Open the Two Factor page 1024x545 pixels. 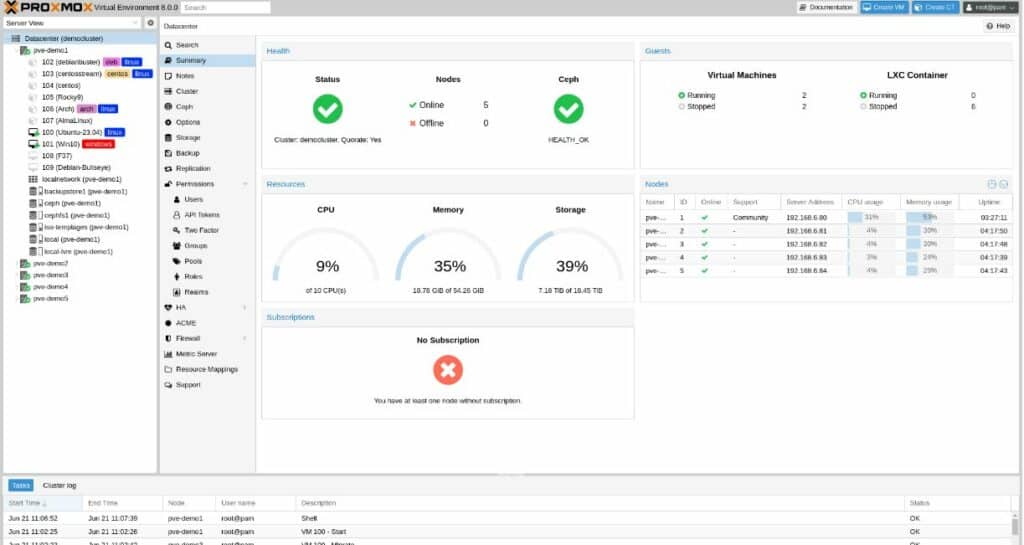click(x=206, y=230)
